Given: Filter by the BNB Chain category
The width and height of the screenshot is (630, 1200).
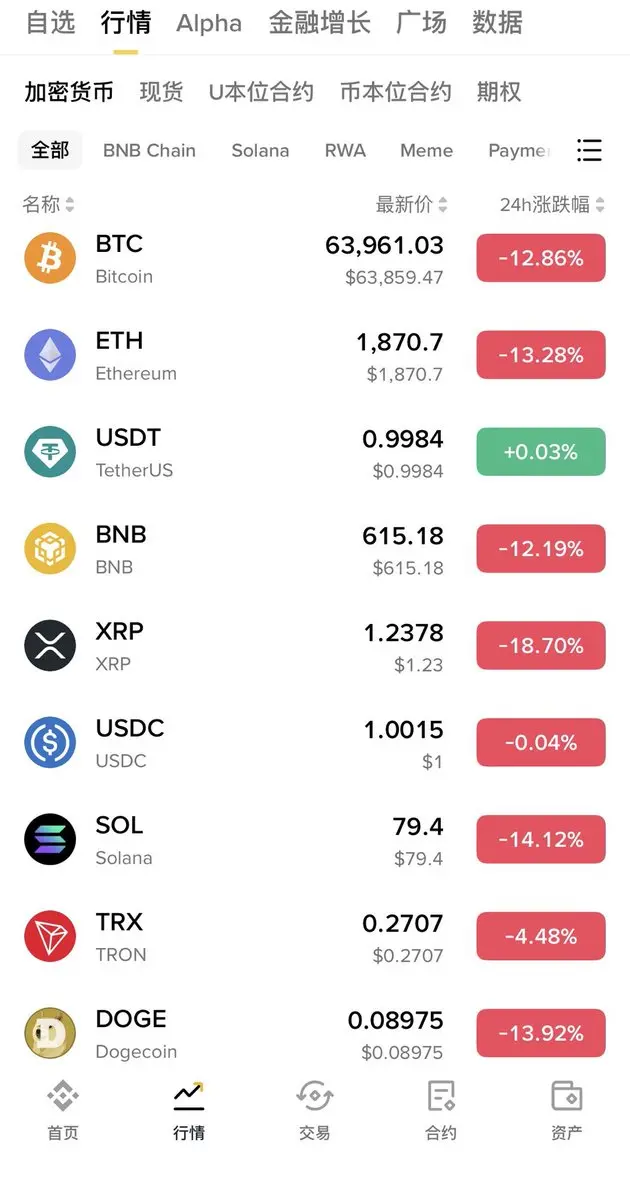Looking at the screenshot, I should (149, 150).
